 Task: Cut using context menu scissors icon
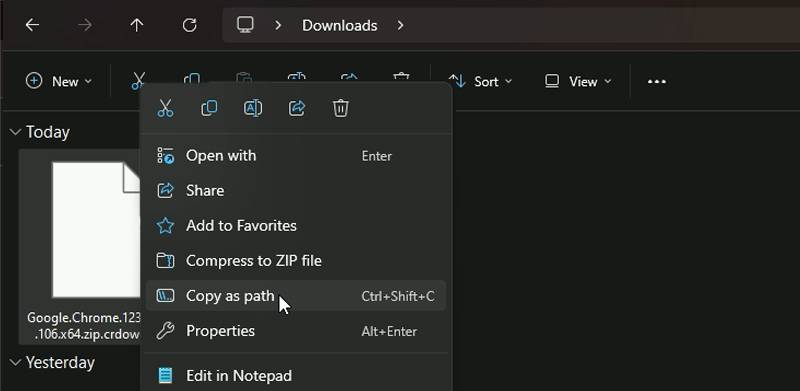(165, 108)
